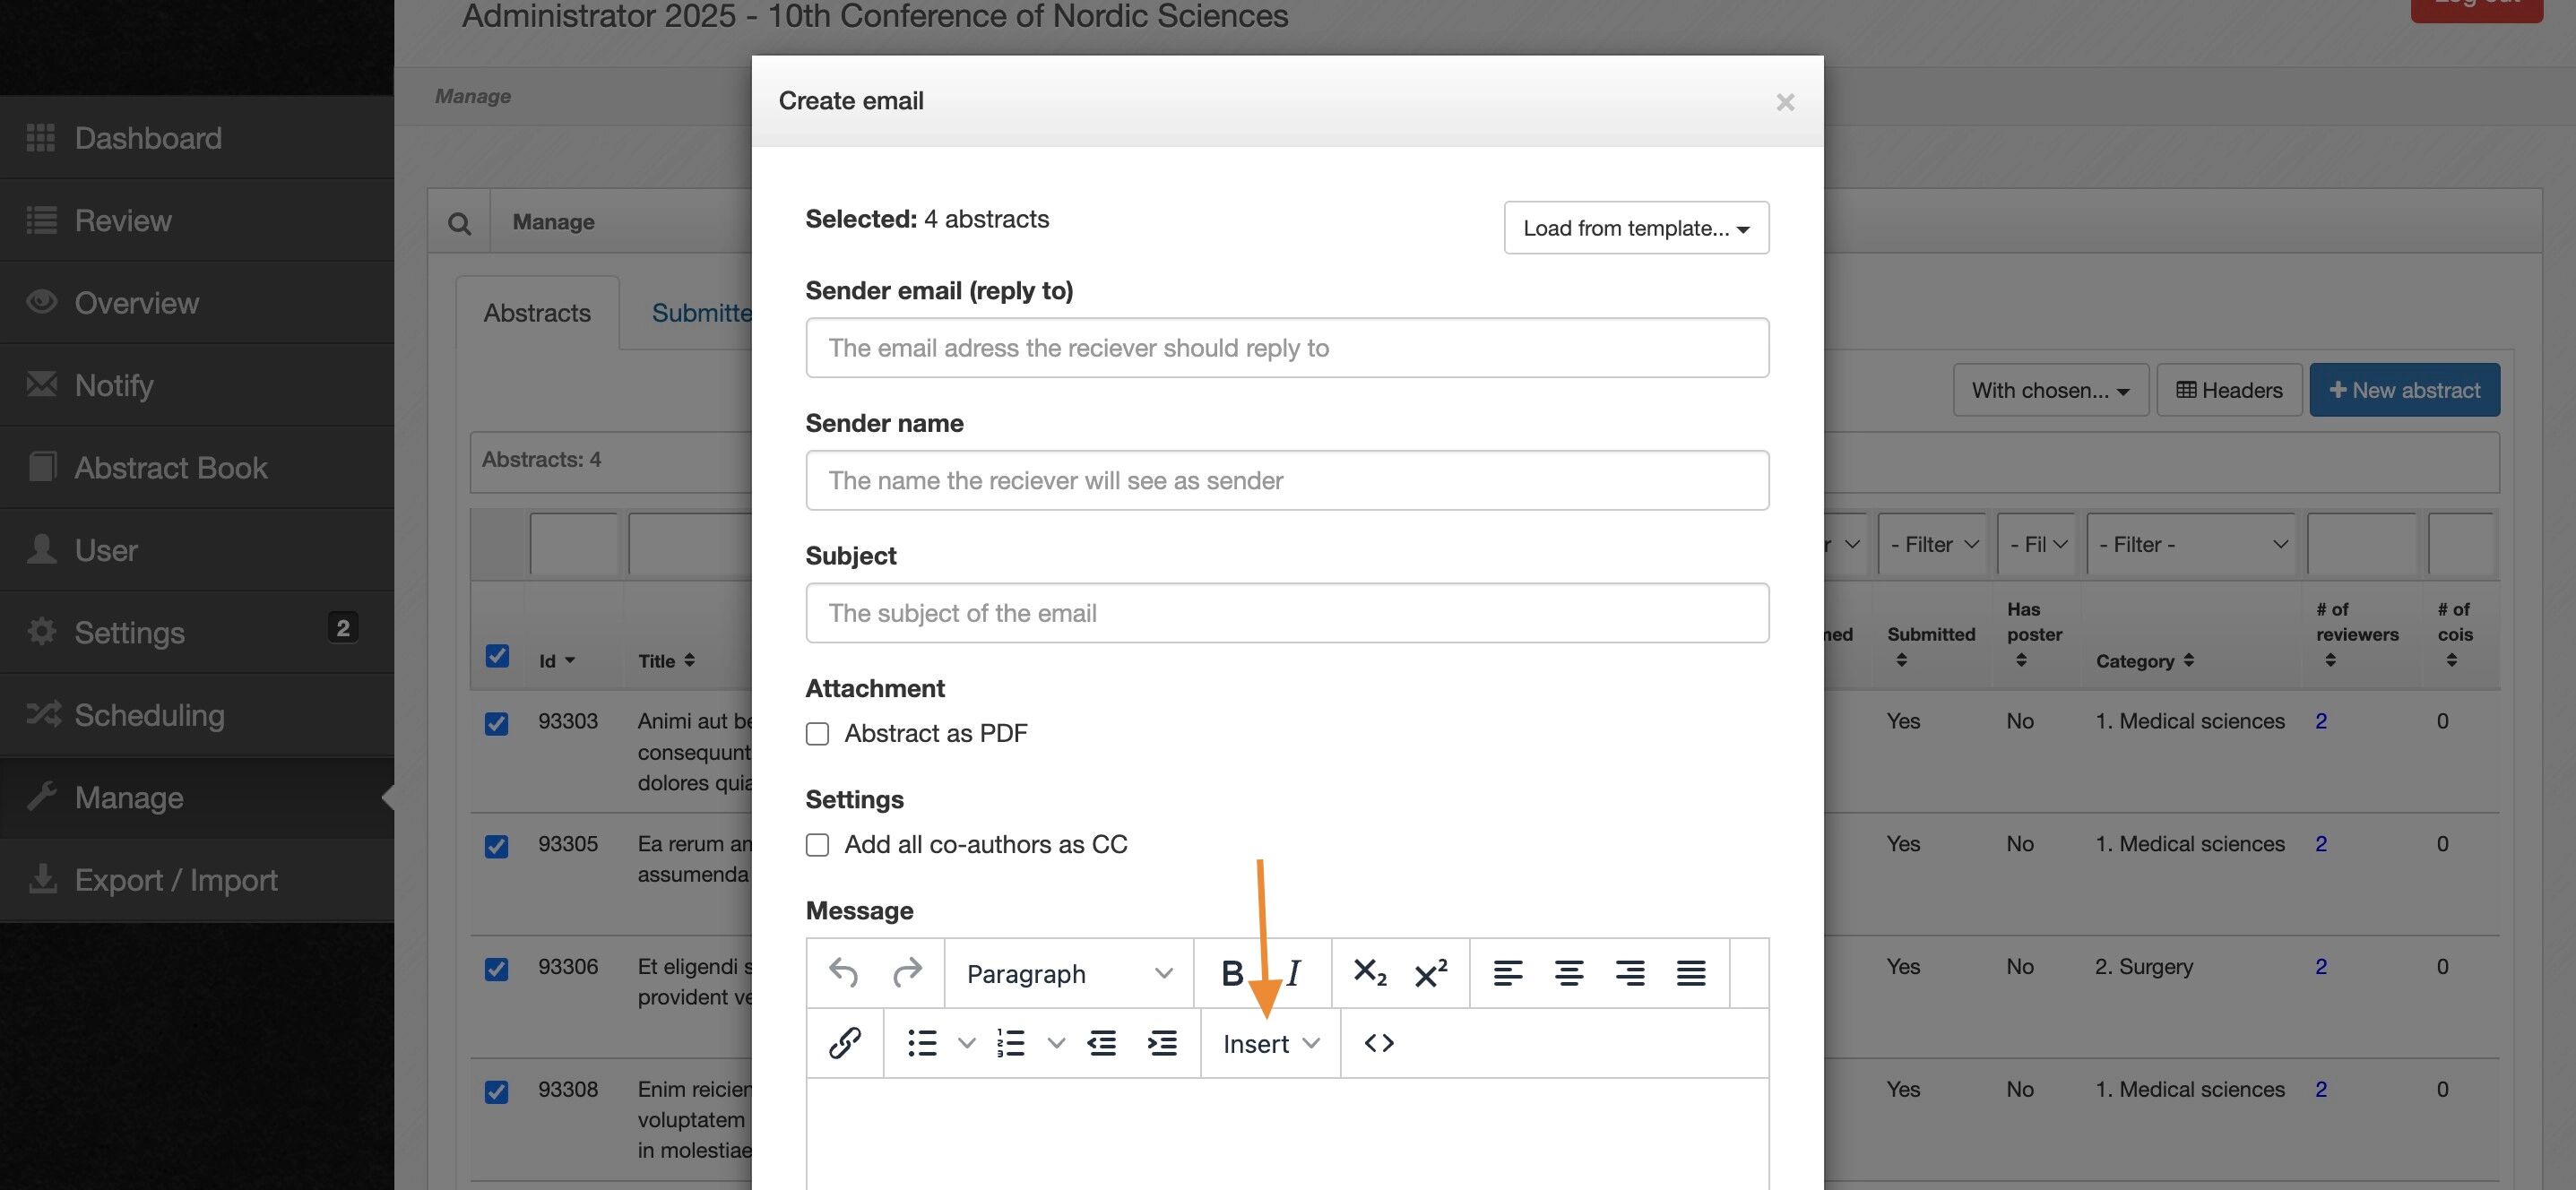Expand the Paragraph style dropdown
The height and width of the screenshot is (1190, 2576).
click(1068, 973)
